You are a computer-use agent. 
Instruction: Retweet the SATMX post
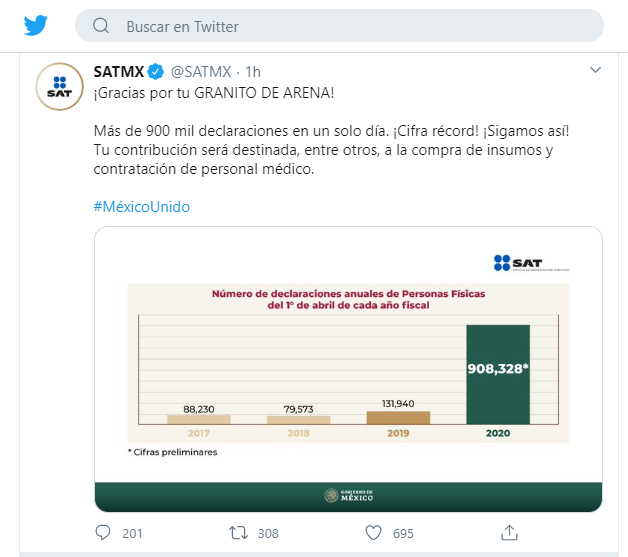click(238, 533)
